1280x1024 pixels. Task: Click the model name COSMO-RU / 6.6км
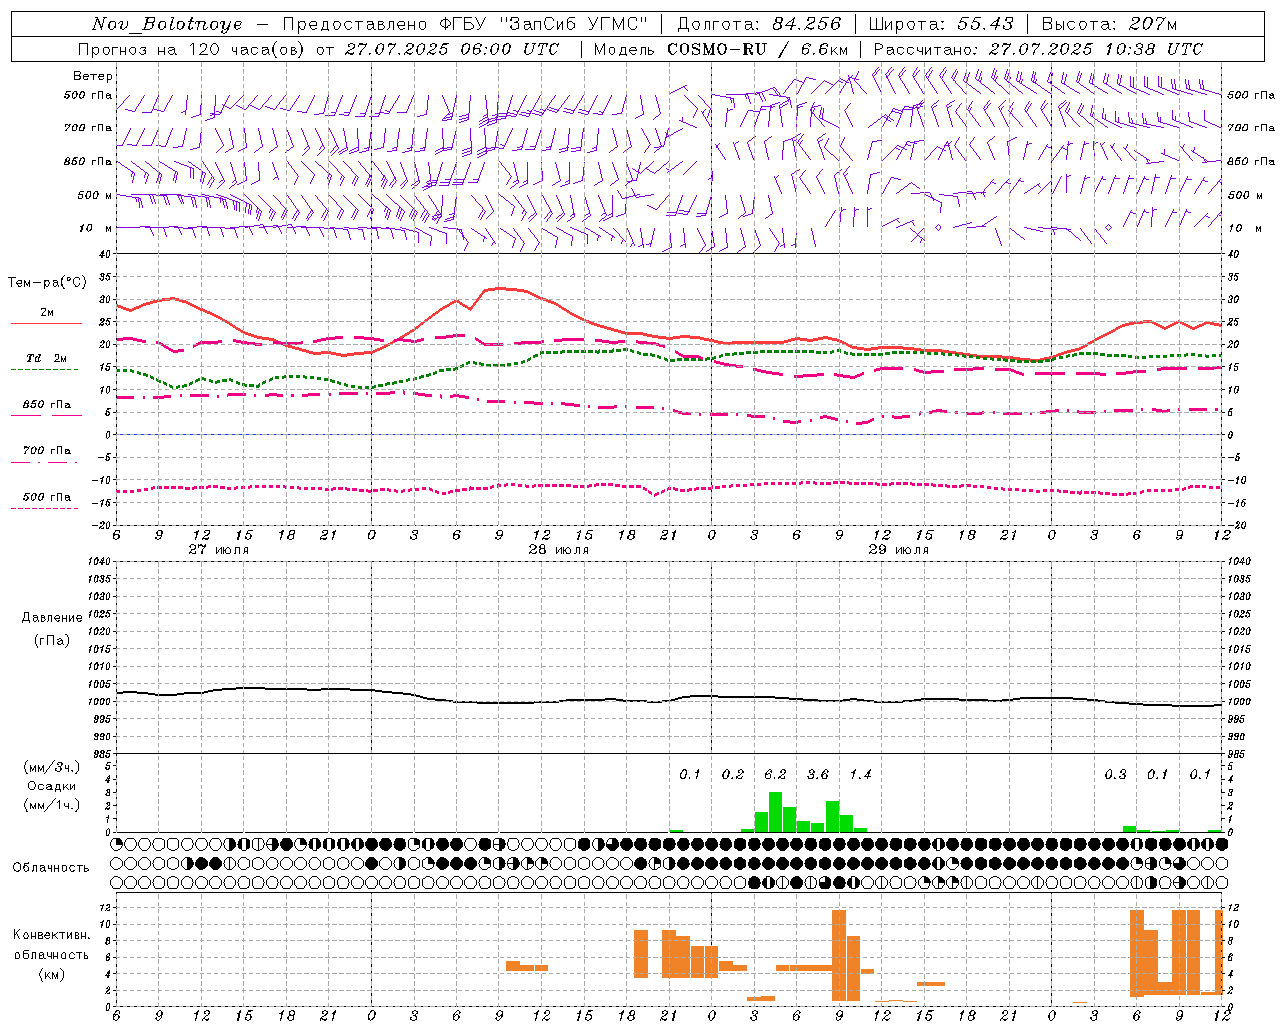pyautogui.click(x=758, y=49)
